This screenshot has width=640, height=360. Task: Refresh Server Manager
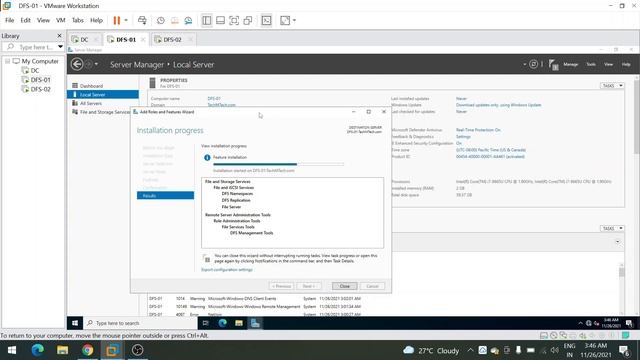[533, 64]
